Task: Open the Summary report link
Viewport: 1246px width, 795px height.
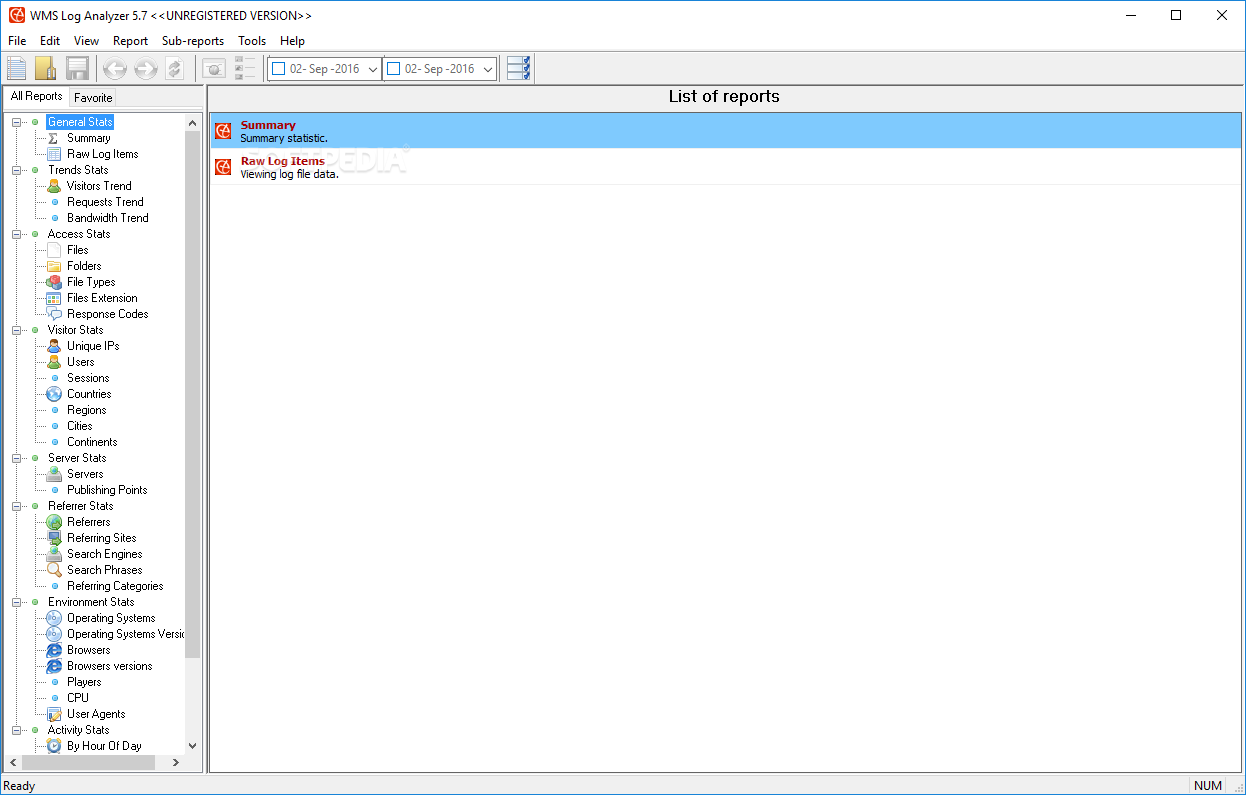Action: (268, 125)
